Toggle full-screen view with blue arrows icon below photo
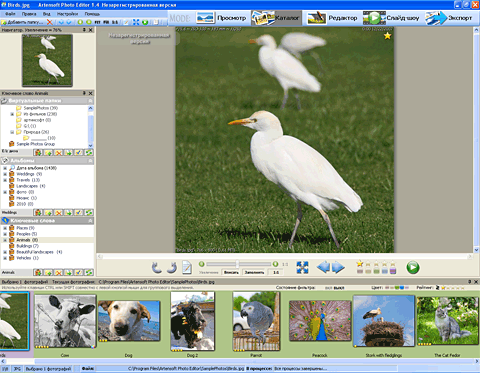 tap(302, 267)
